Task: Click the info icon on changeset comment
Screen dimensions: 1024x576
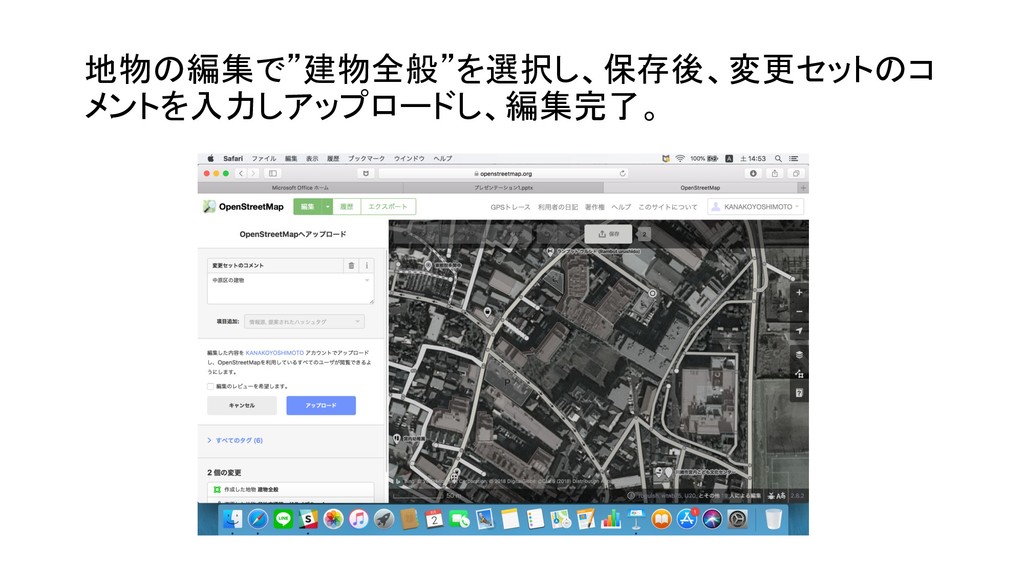Action: (x=366, y=266)
